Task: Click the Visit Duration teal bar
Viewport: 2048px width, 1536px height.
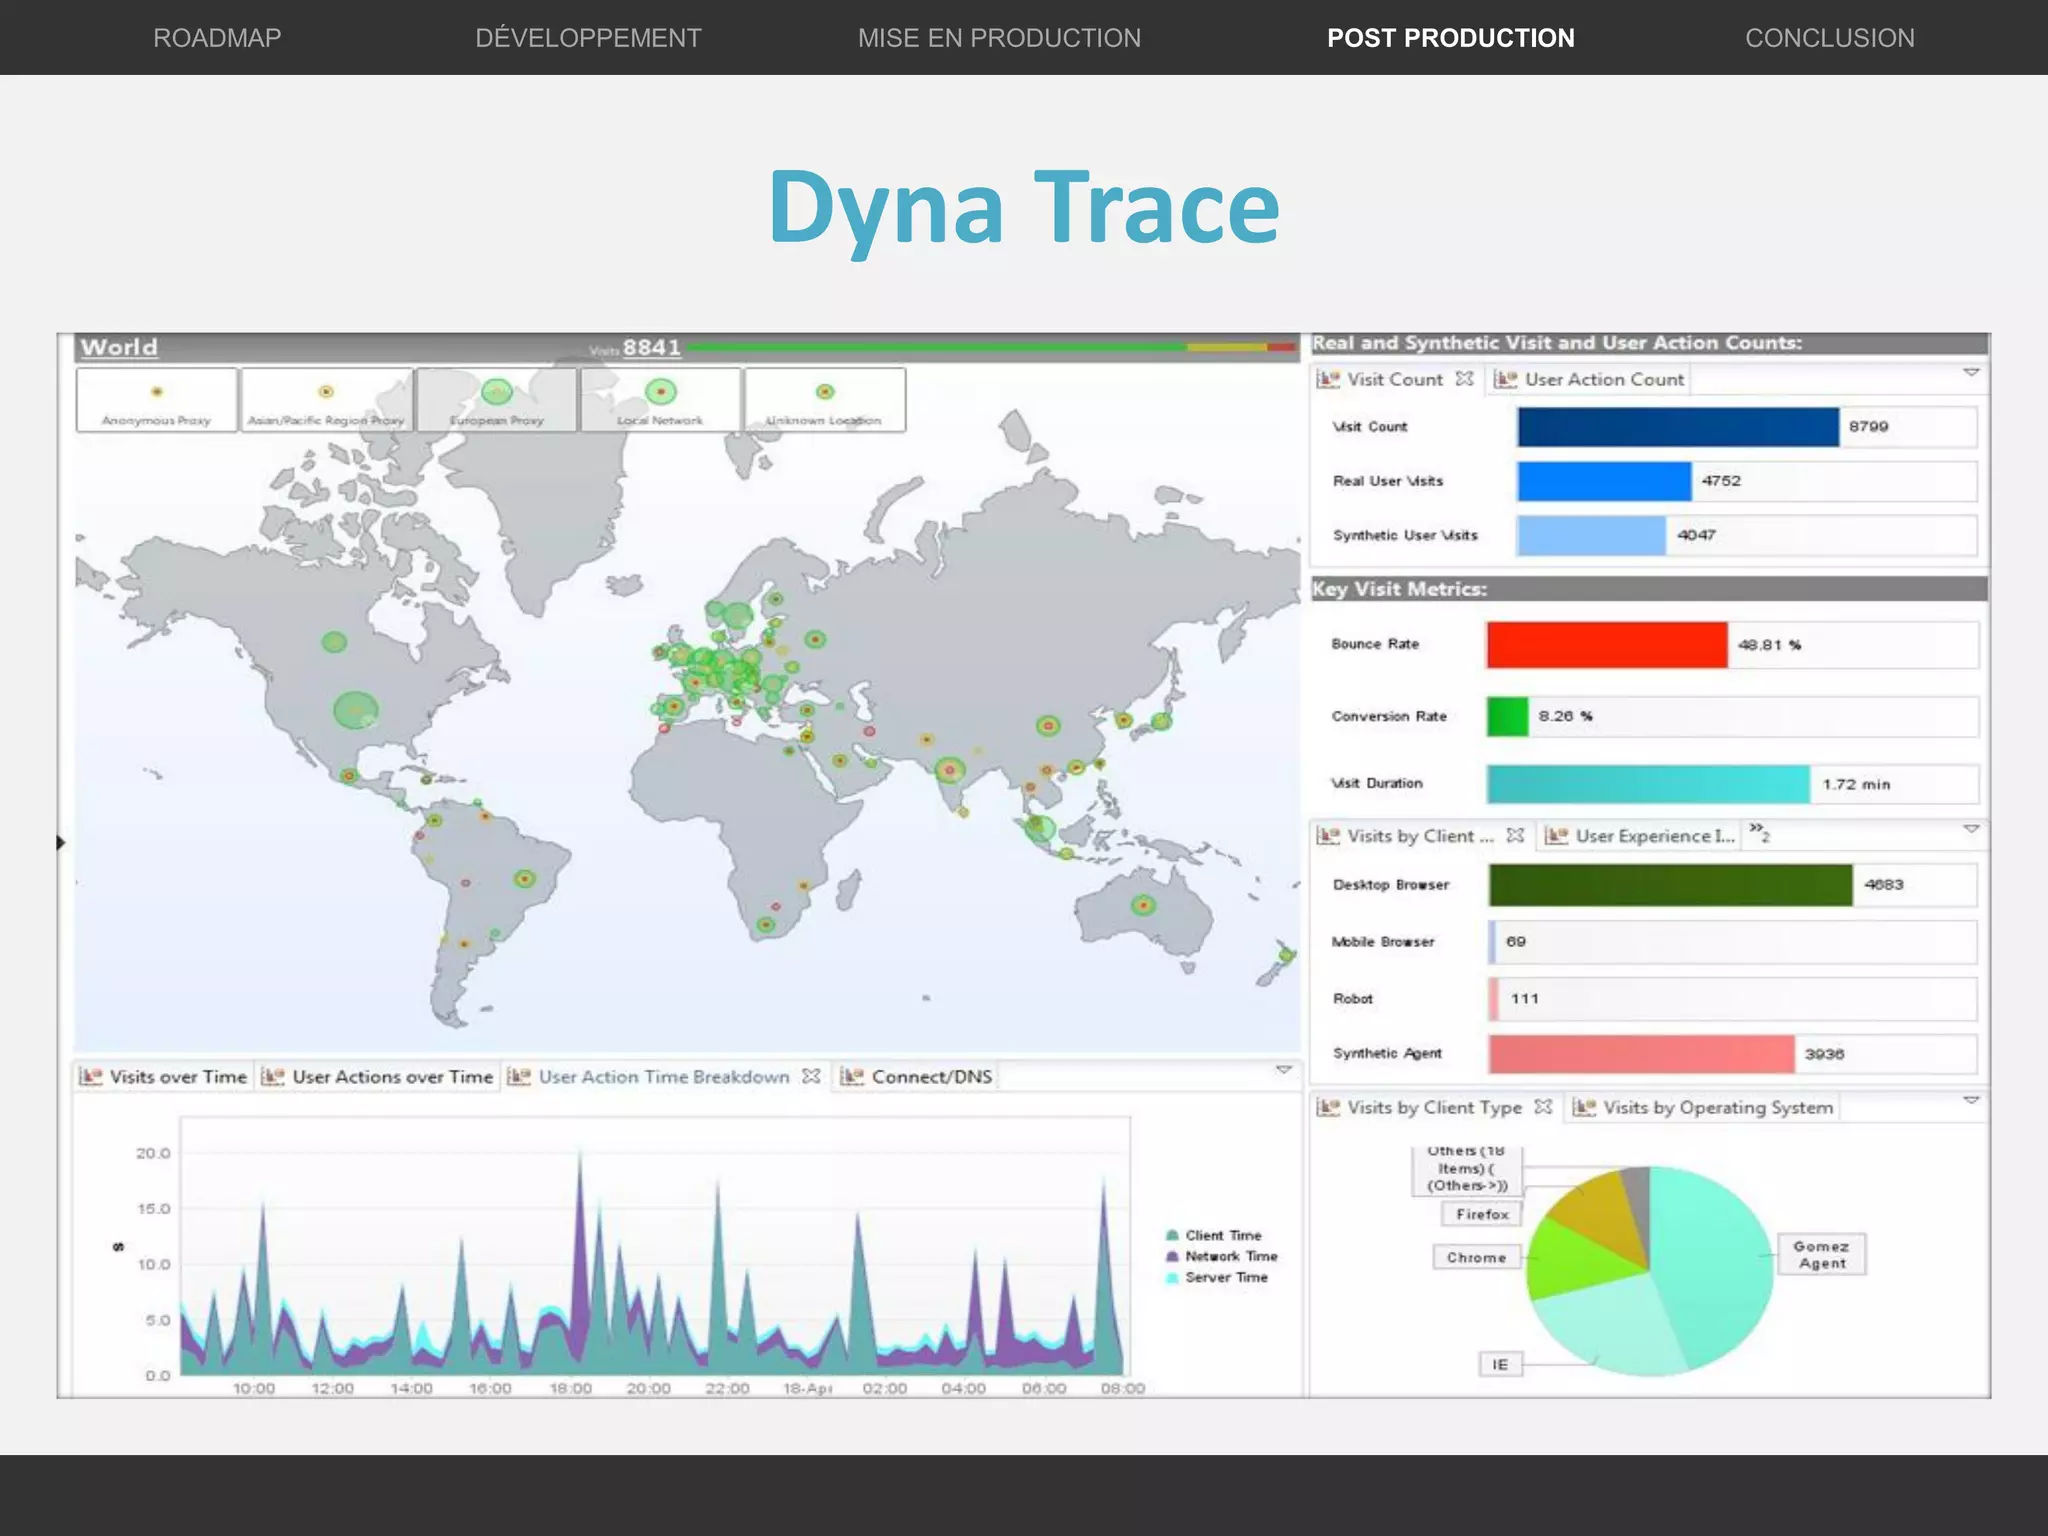Action: click(1648, 784)
